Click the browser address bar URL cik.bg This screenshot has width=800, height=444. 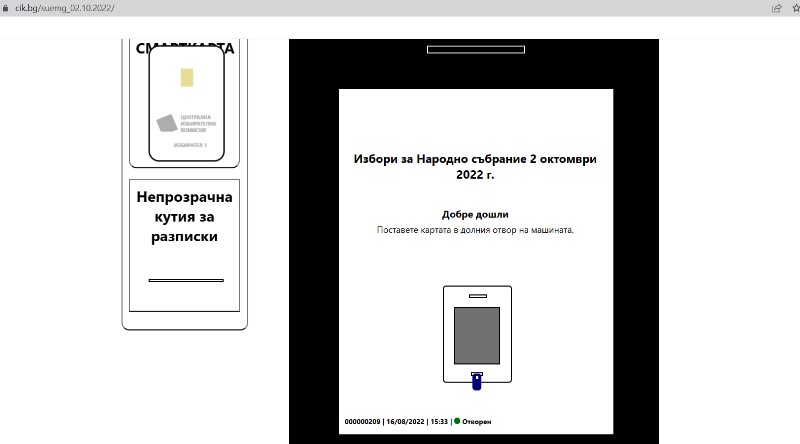coord(65,8)
